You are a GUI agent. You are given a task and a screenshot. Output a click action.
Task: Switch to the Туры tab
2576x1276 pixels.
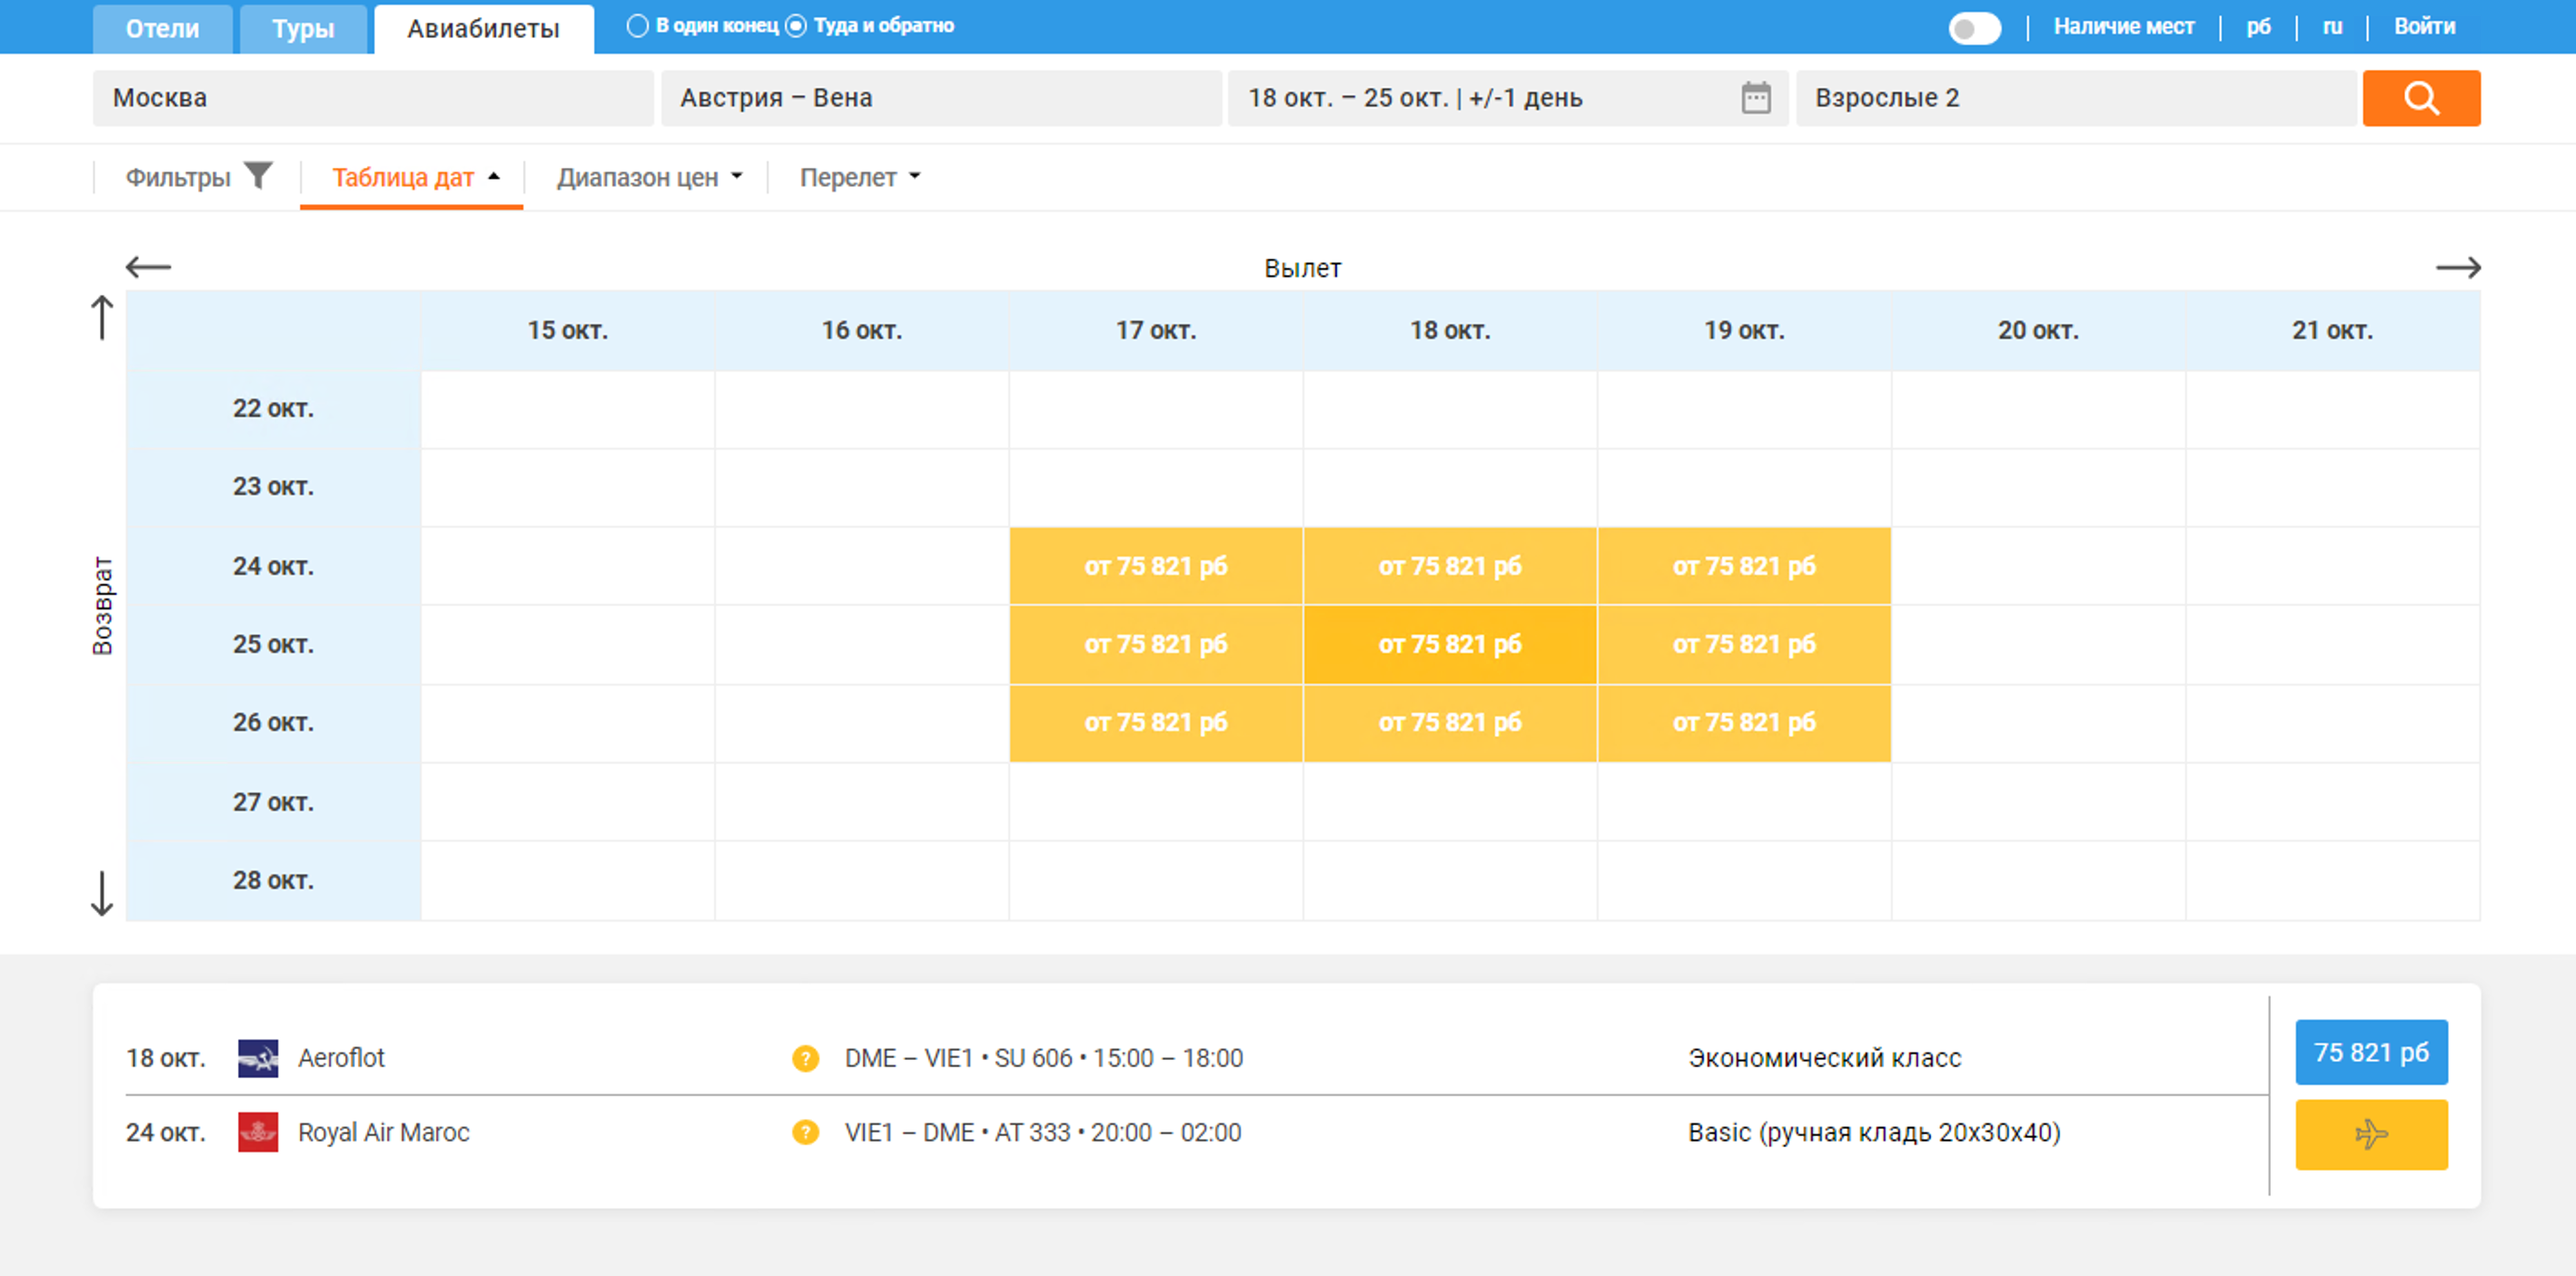pyautogui.click(x=303, y=29)
